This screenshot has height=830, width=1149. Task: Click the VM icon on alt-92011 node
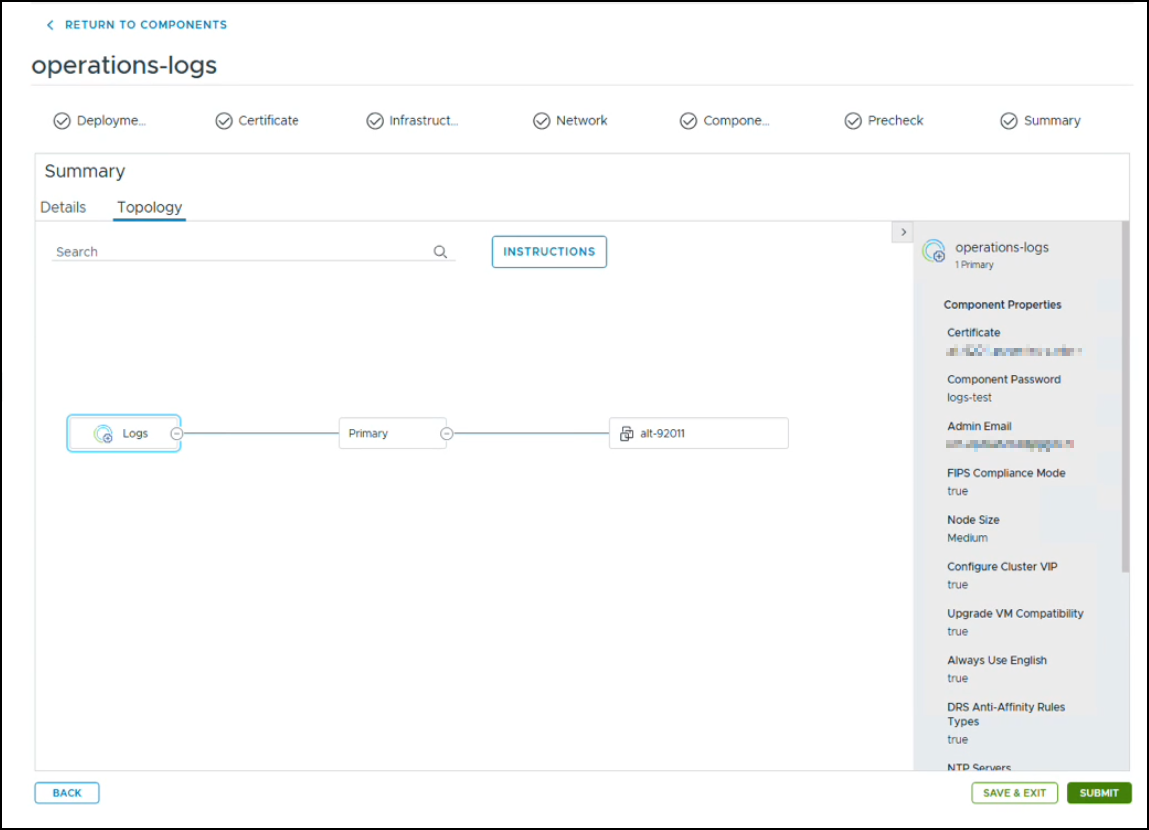tap(627, 434)
